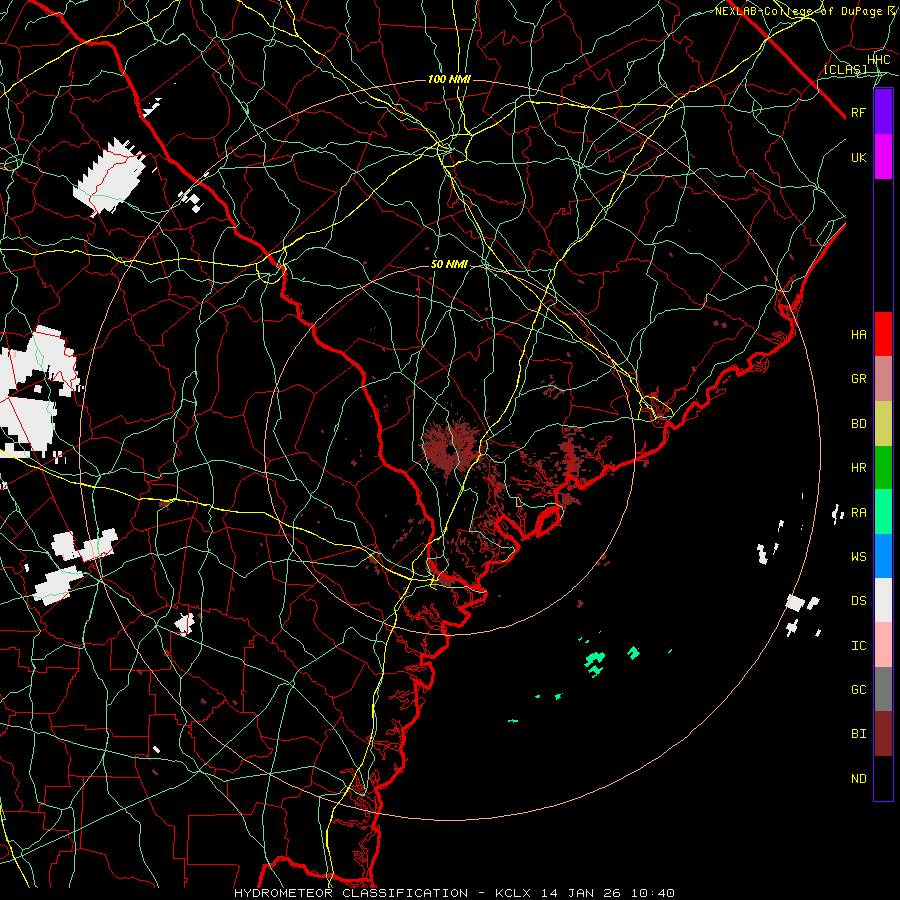The width and height of the screenshot is (900, 900).
Task: Click HYDROMETEOR CLASSIFICATION title text
Action: [351, 893]
